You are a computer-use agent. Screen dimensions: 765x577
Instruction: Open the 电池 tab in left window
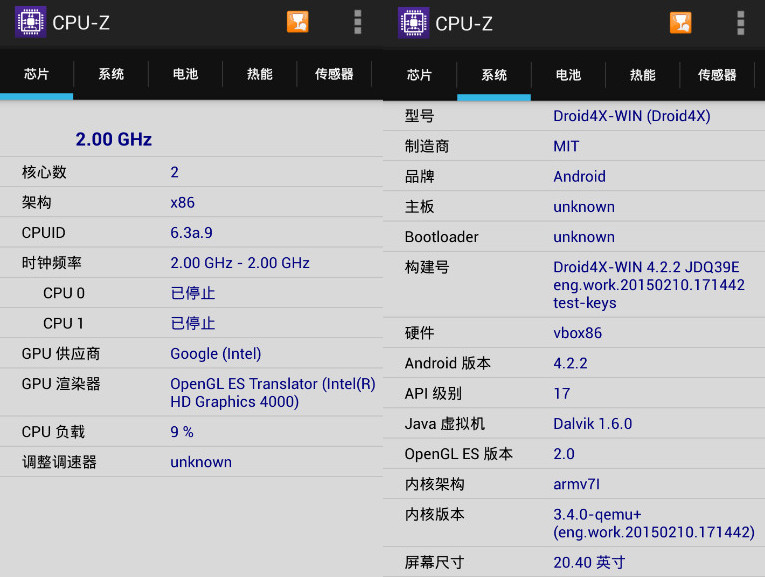185,74
